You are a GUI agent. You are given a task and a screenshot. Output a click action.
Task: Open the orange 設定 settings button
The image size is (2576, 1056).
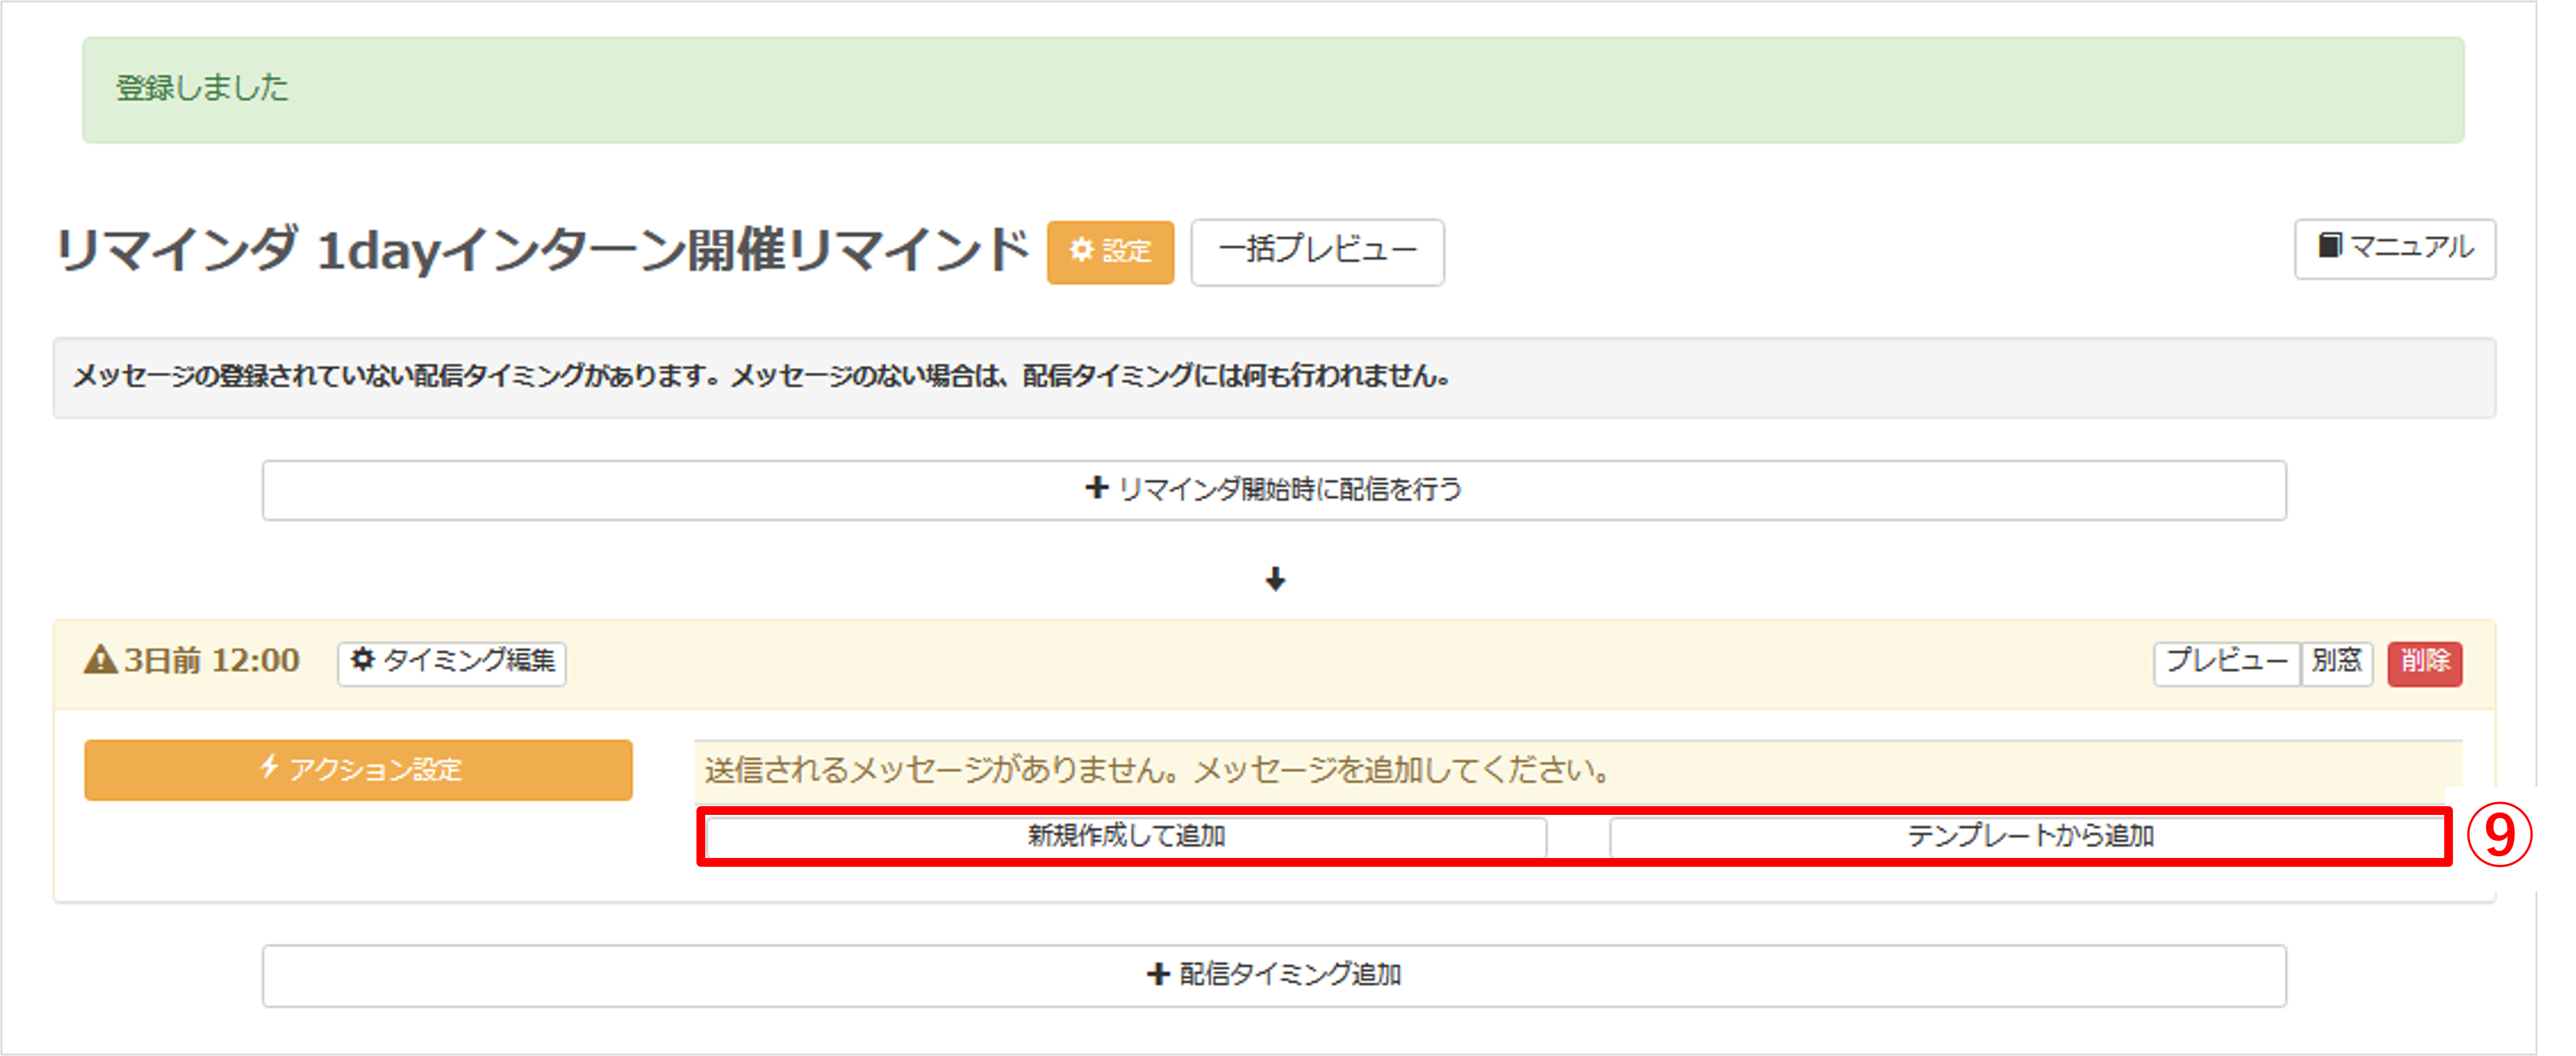pyautogui.click(x=1110, y=252)
